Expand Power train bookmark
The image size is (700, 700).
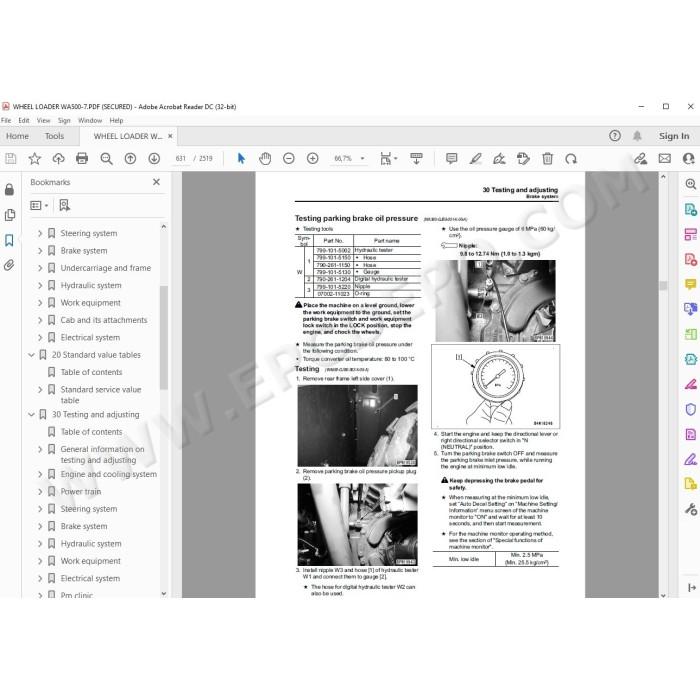(x=40, y=492)
